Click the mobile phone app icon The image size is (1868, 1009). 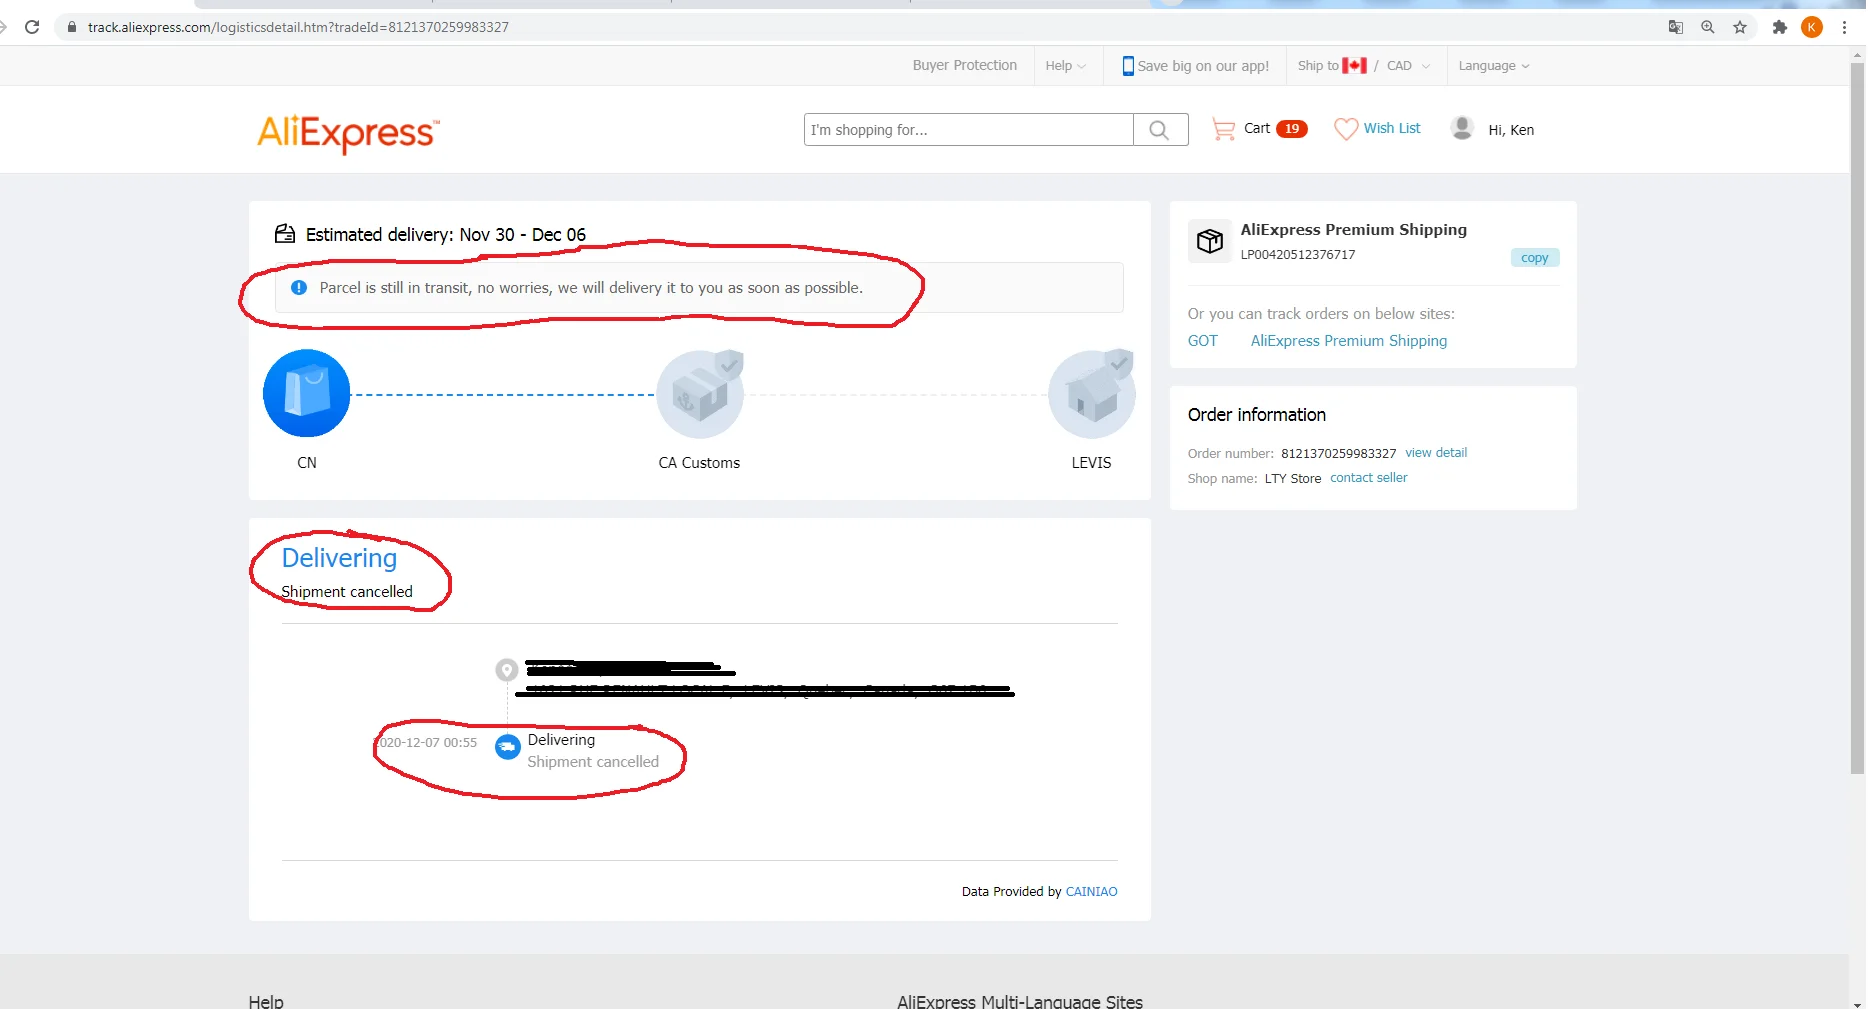1128,66
